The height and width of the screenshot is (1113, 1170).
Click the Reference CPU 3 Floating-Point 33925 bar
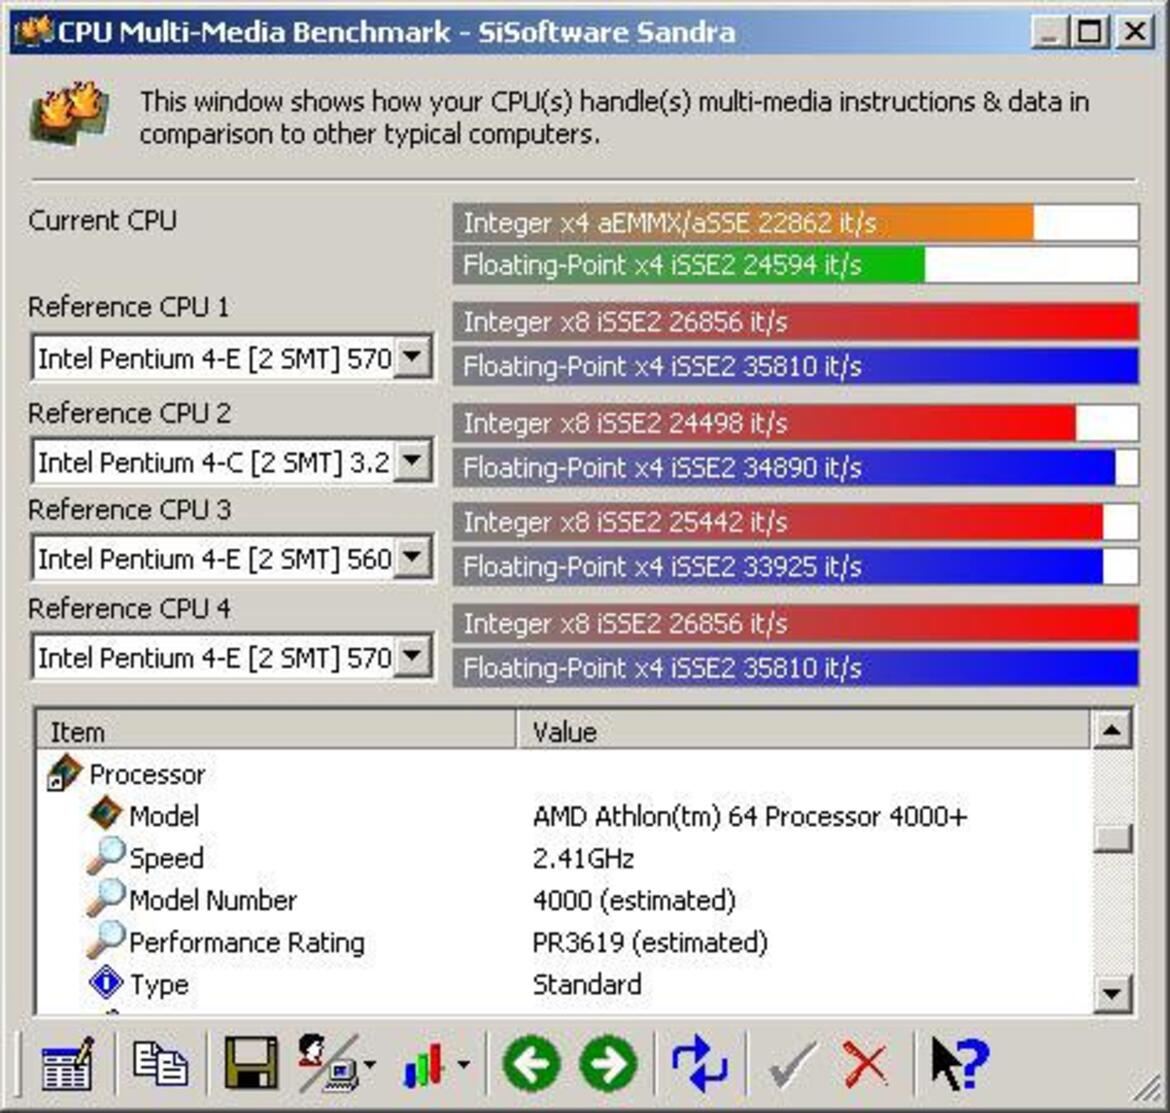795,566
